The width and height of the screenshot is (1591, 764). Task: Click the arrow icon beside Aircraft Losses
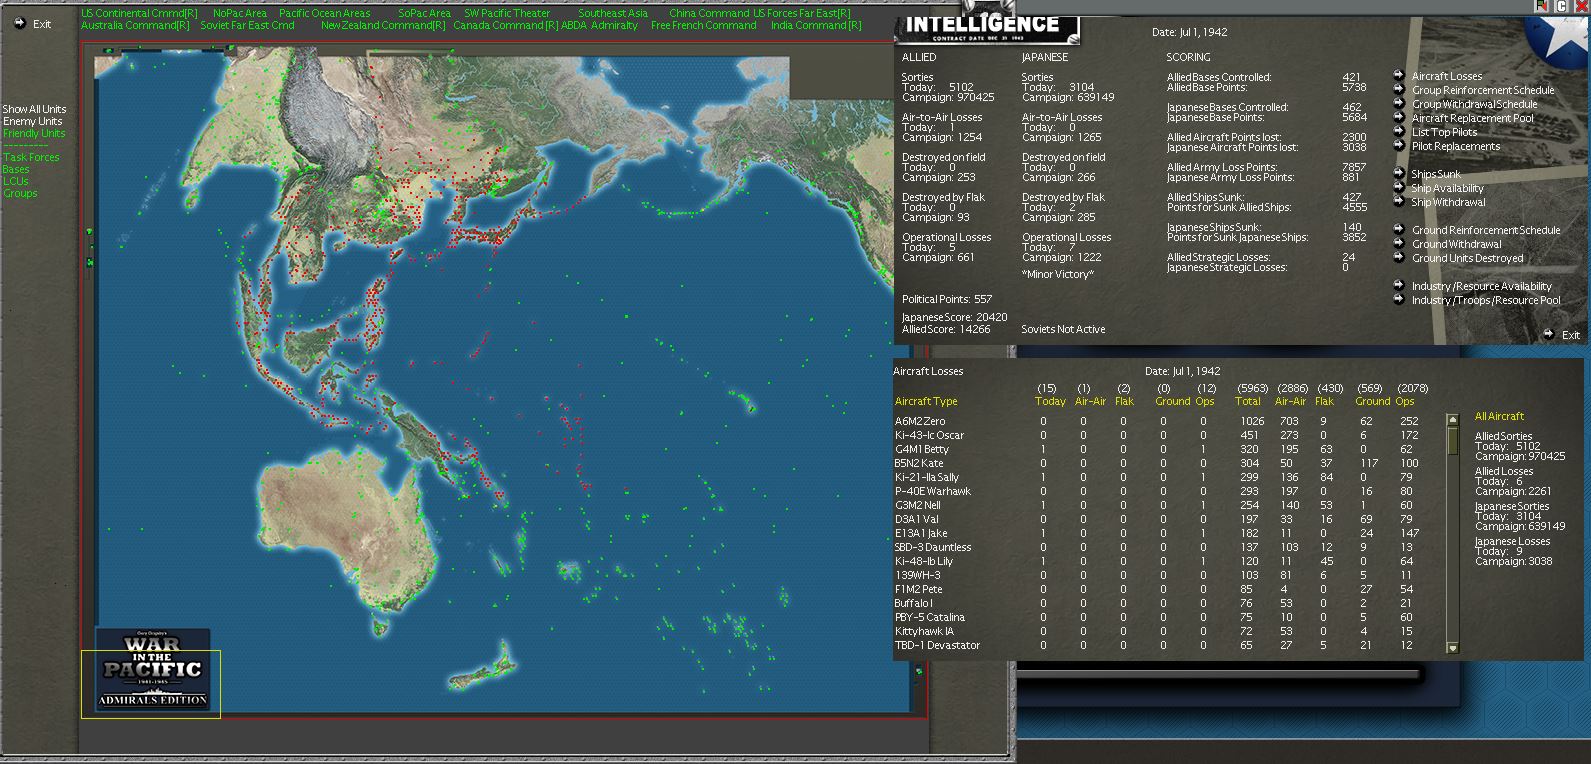coord(1398,75)
